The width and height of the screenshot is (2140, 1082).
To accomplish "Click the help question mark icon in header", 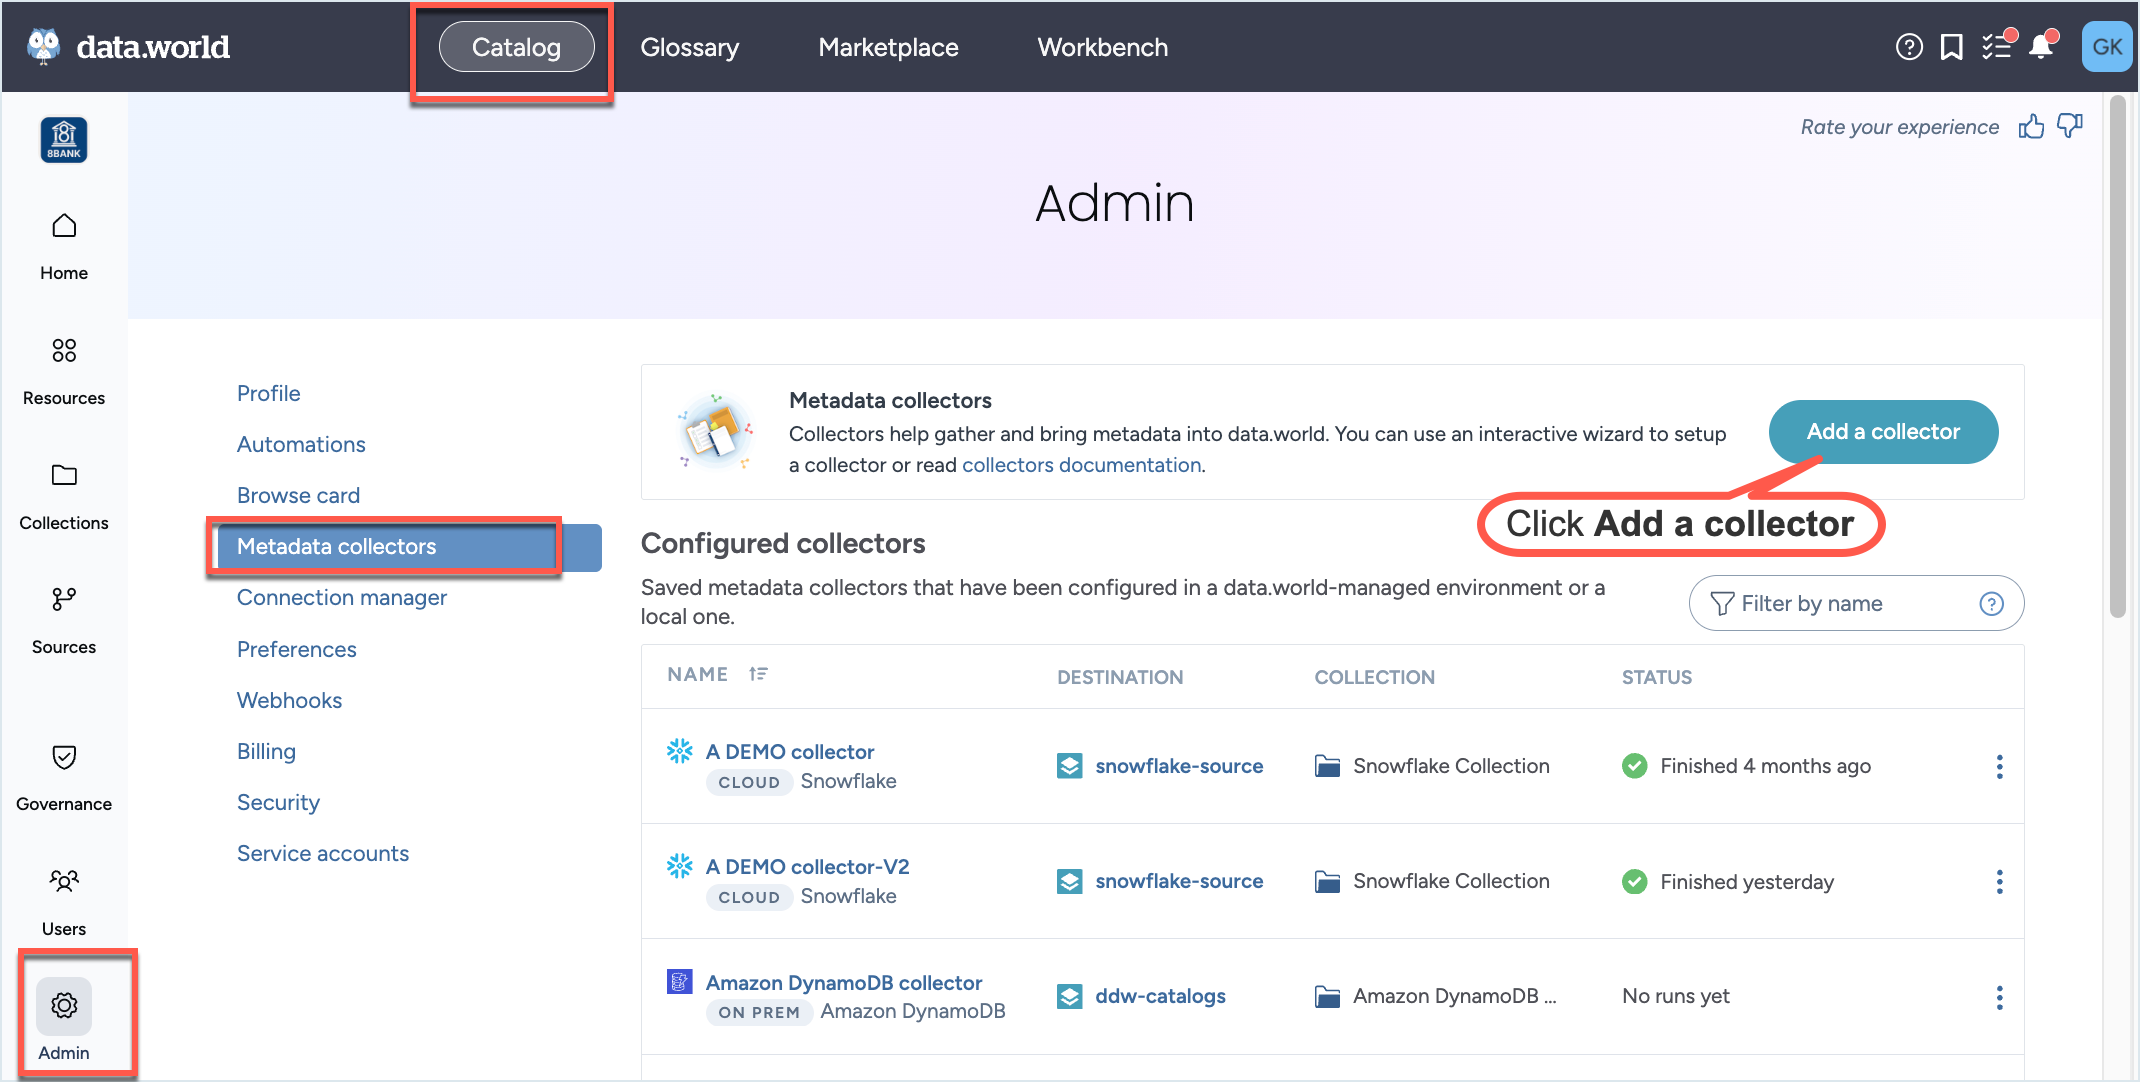I will (x=1908, y=47).
